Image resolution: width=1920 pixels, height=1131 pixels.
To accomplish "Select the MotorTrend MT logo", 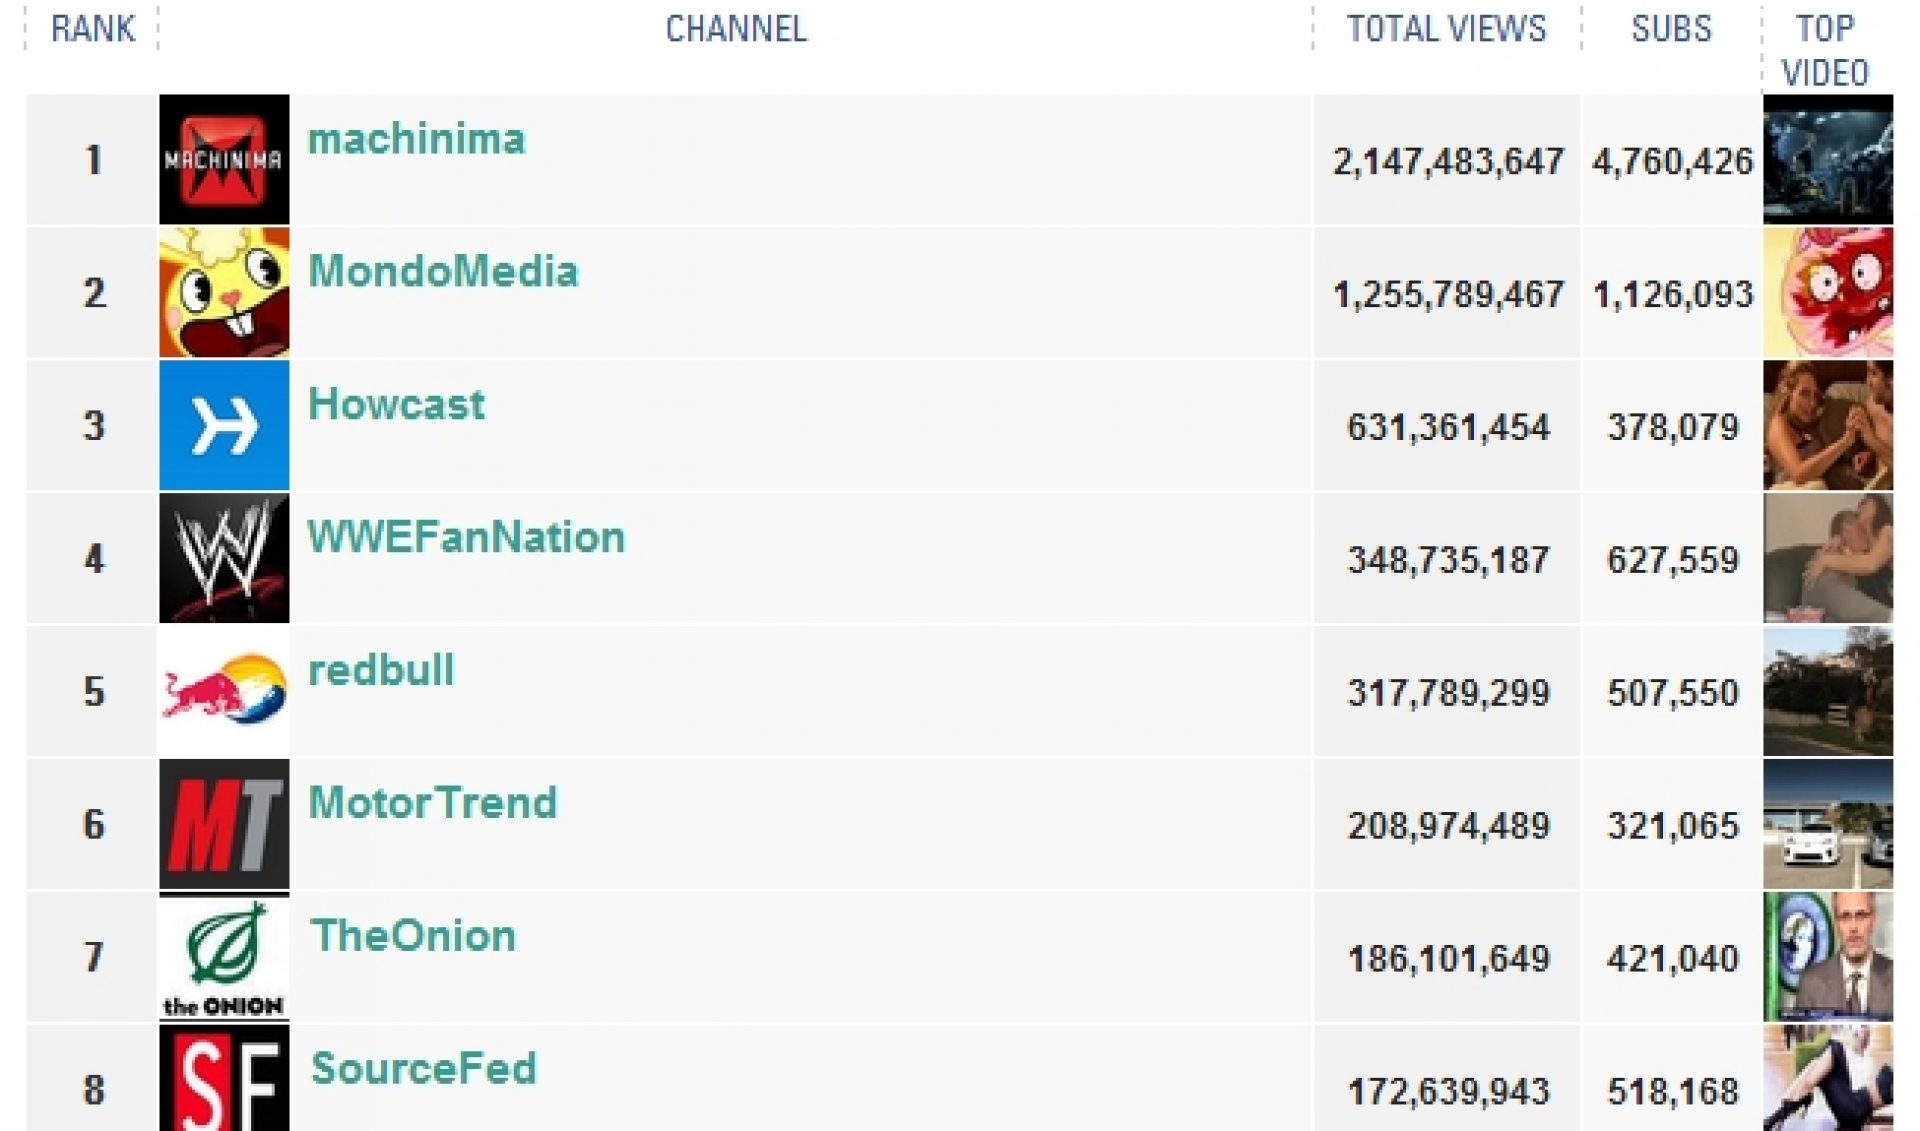I will click(223, 824).
